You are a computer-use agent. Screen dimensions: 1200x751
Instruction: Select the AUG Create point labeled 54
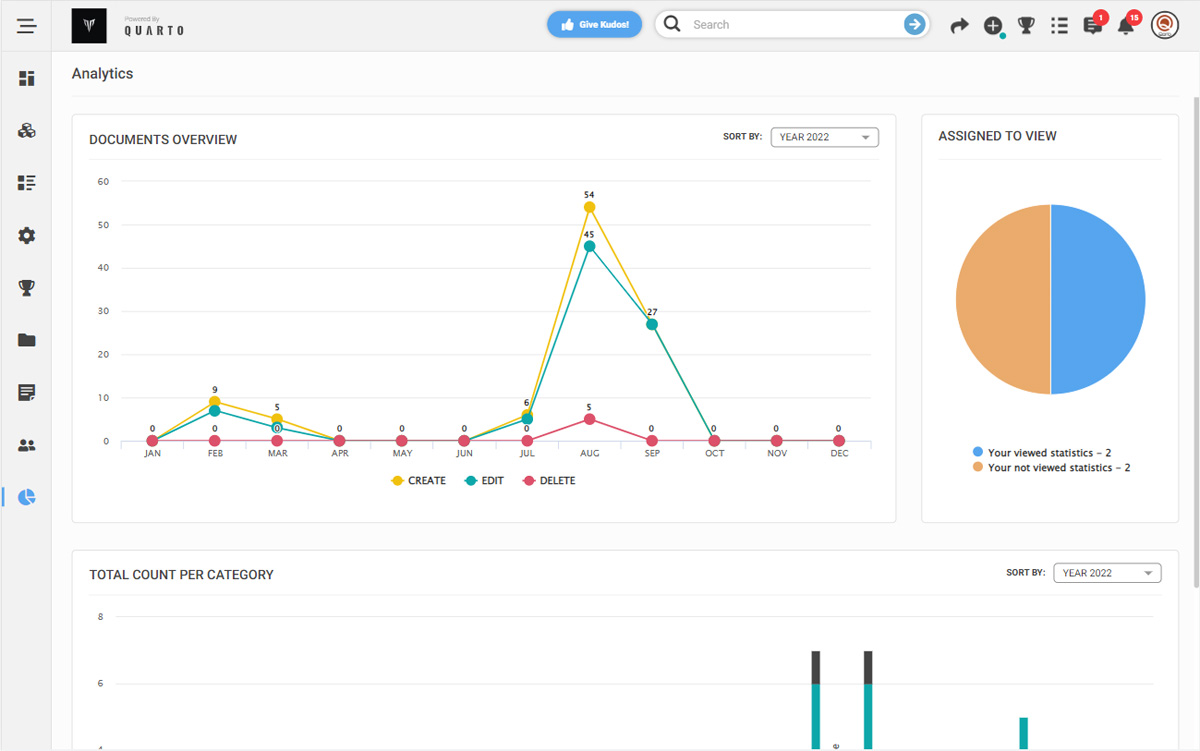pos(590,207)
